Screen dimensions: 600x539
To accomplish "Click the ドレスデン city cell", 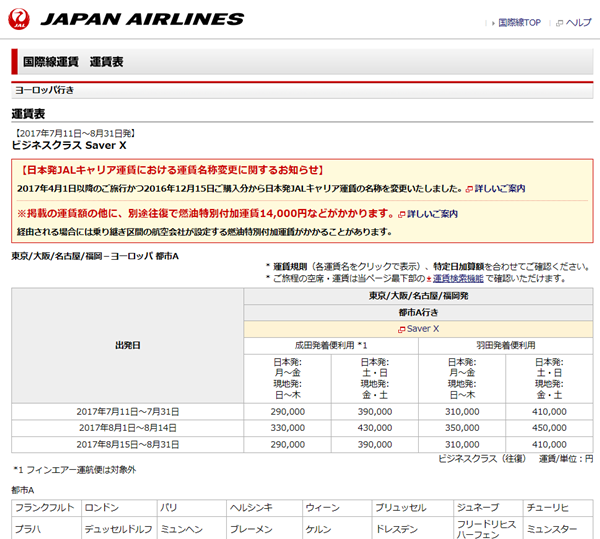I will point(412,529).
